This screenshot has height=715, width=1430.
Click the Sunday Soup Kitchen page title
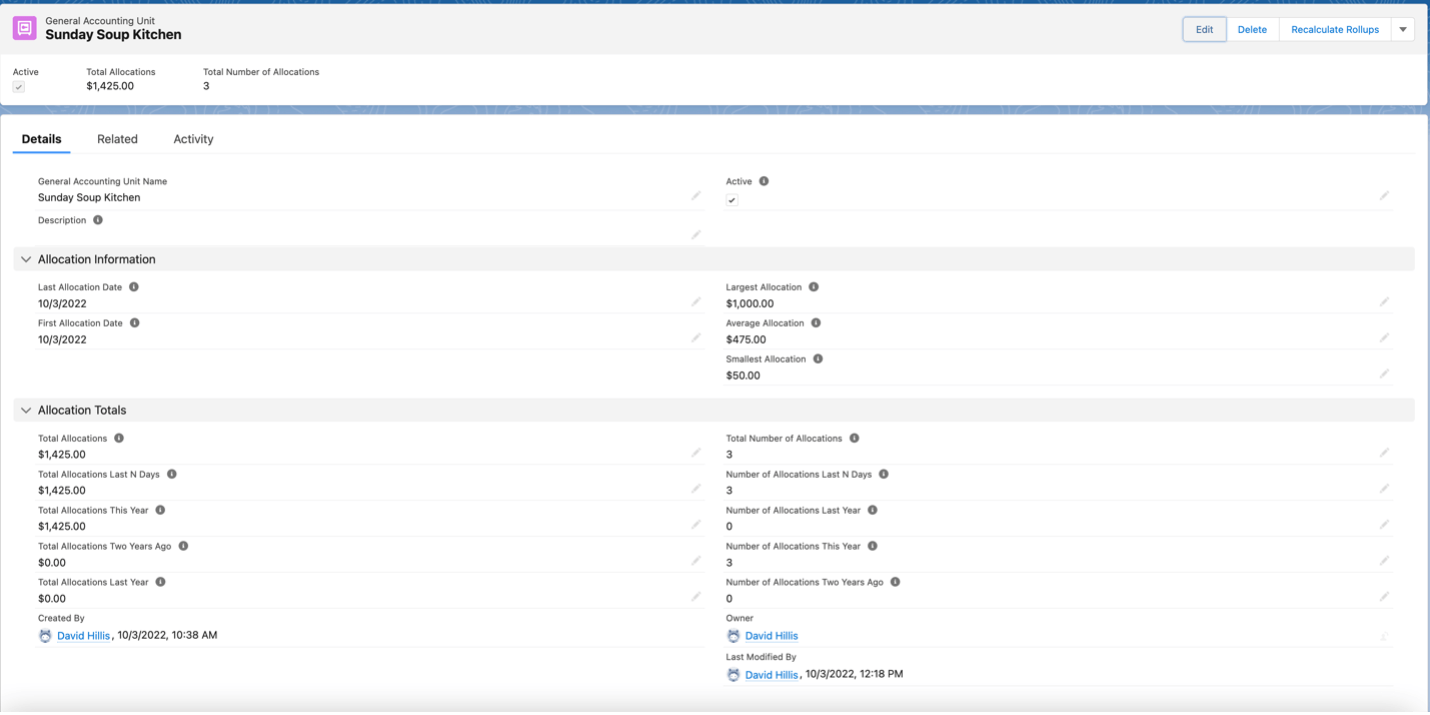113,35
